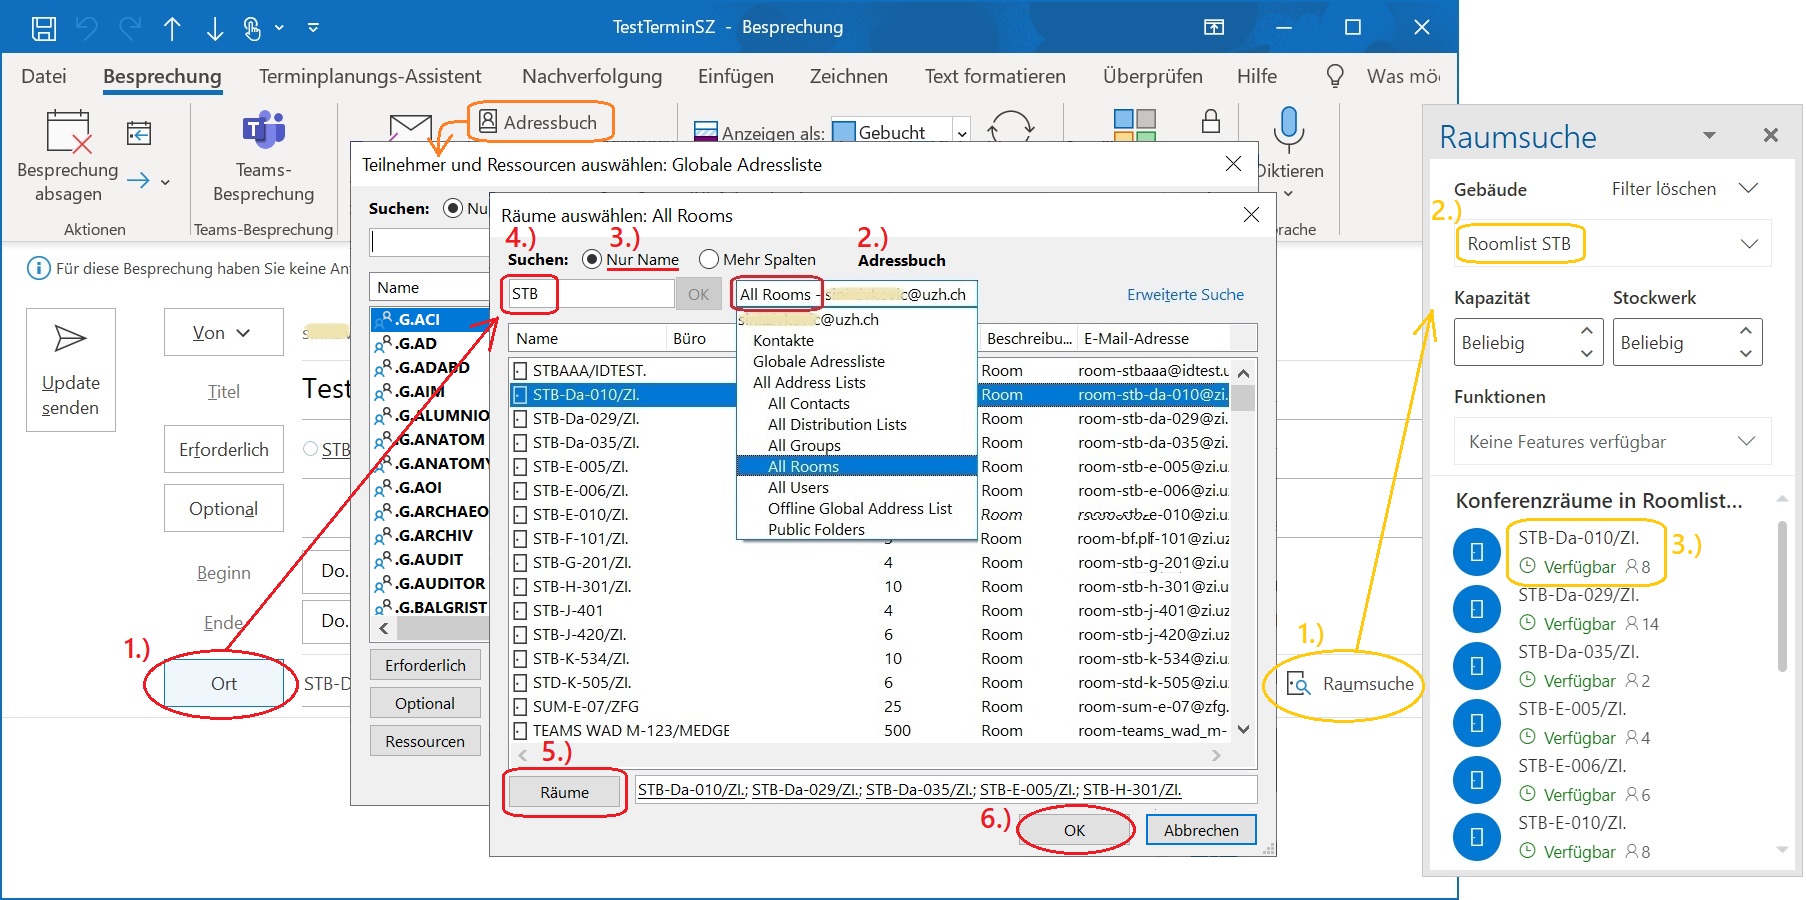Click the 'Räume' button in dialog
The image size is (1806, 900).
[564, 792]
